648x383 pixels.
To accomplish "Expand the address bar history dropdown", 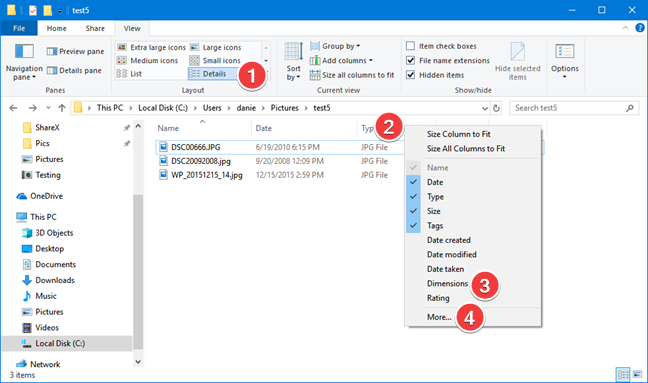I will (x=485, y=108).
